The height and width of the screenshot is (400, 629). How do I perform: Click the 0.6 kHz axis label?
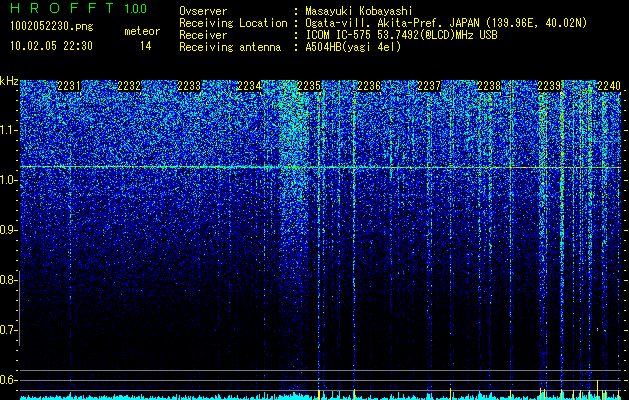pyautogui.click(x=7, y=380)
